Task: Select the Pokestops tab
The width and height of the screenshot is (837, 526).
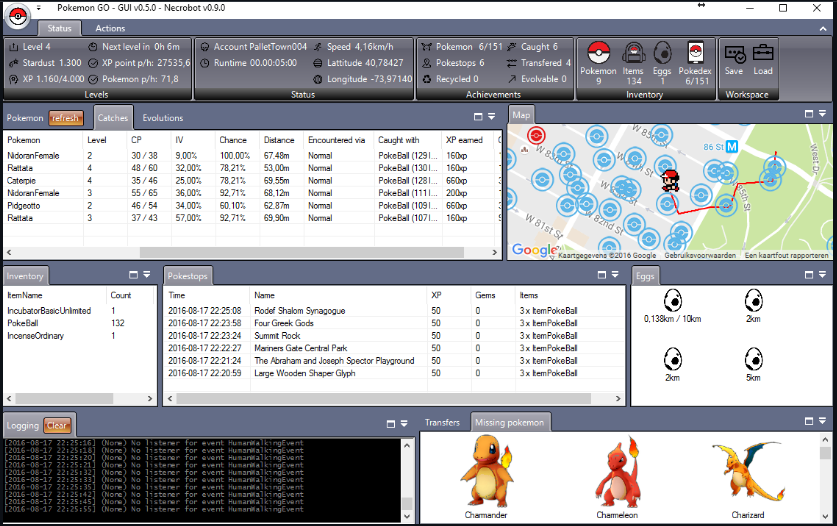Action: coord(187,276)
